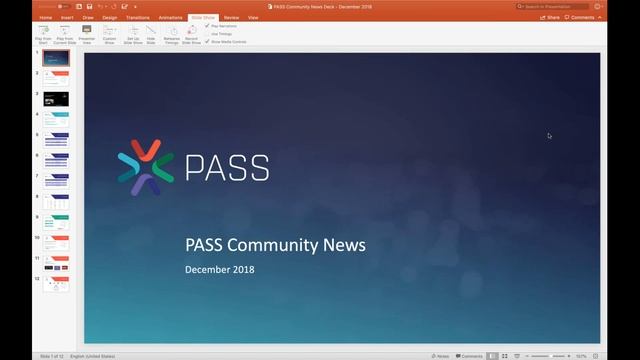Image resolution: width=640 pixels, height=360 pixels.
Task: Toggle Show Media Controls checkbox
Action: tap(207, 42)
